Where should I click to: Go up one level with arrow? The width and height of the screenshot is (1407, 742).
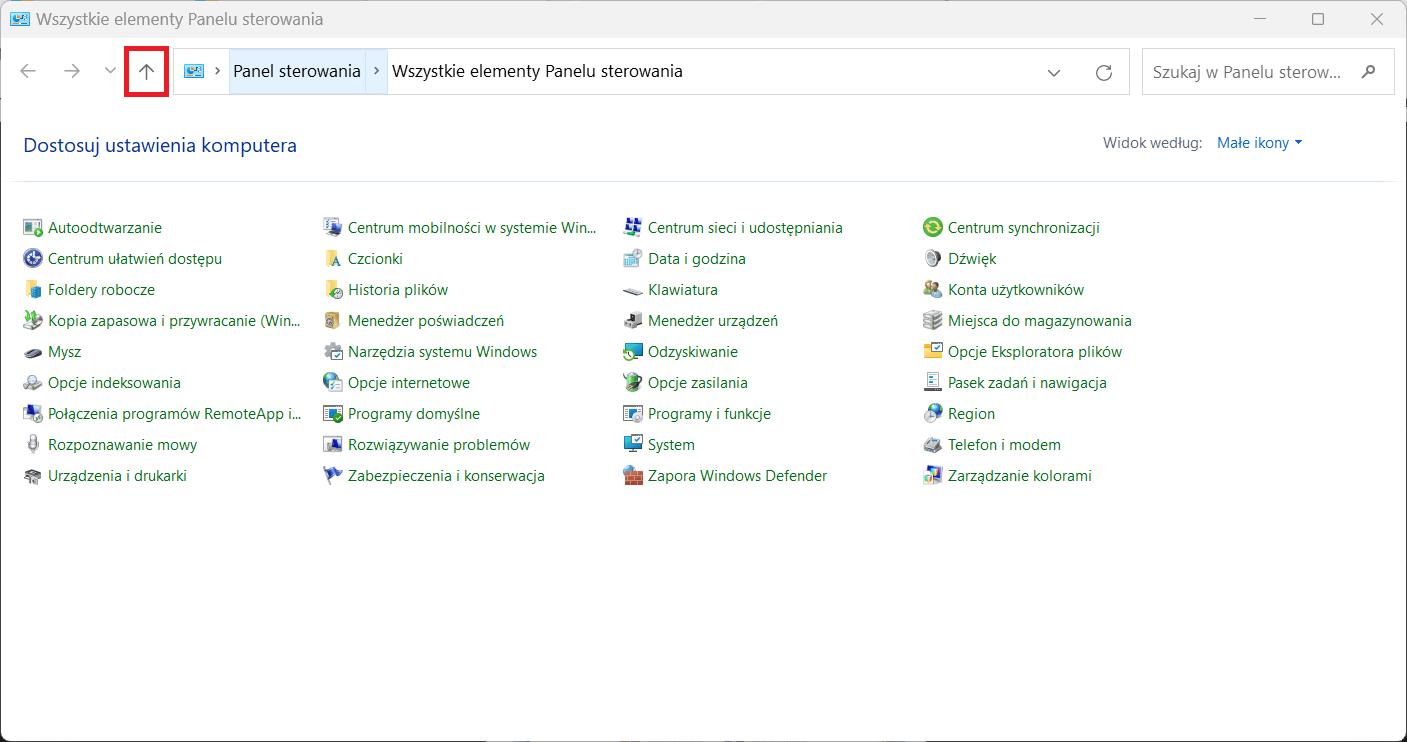point(146,72)
